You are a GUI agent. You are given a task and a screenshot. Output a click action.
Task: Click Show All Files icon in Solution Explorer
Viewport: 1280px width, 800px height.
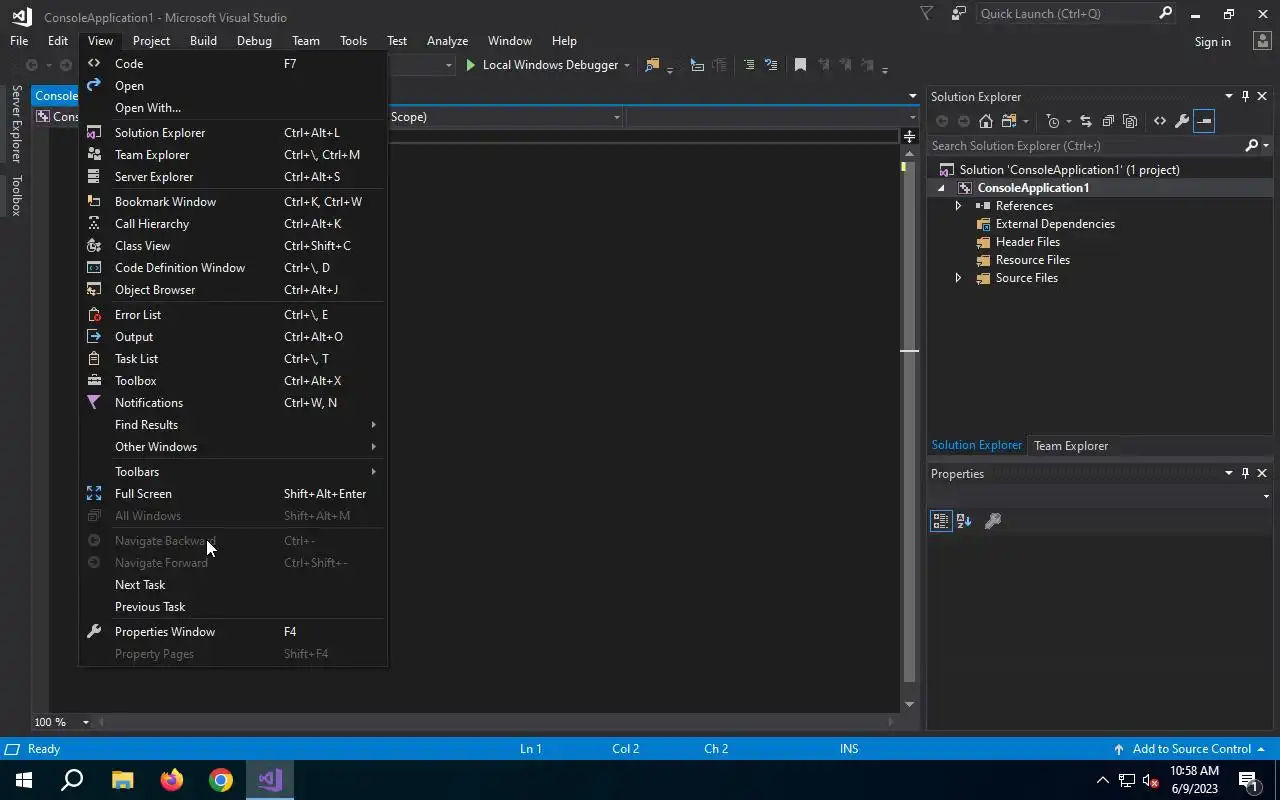click(1130, 121)
